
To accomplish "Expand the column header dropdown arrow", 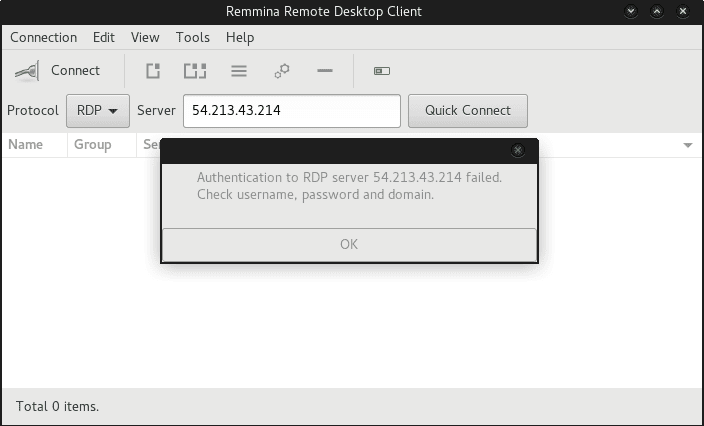I will 688,145.
